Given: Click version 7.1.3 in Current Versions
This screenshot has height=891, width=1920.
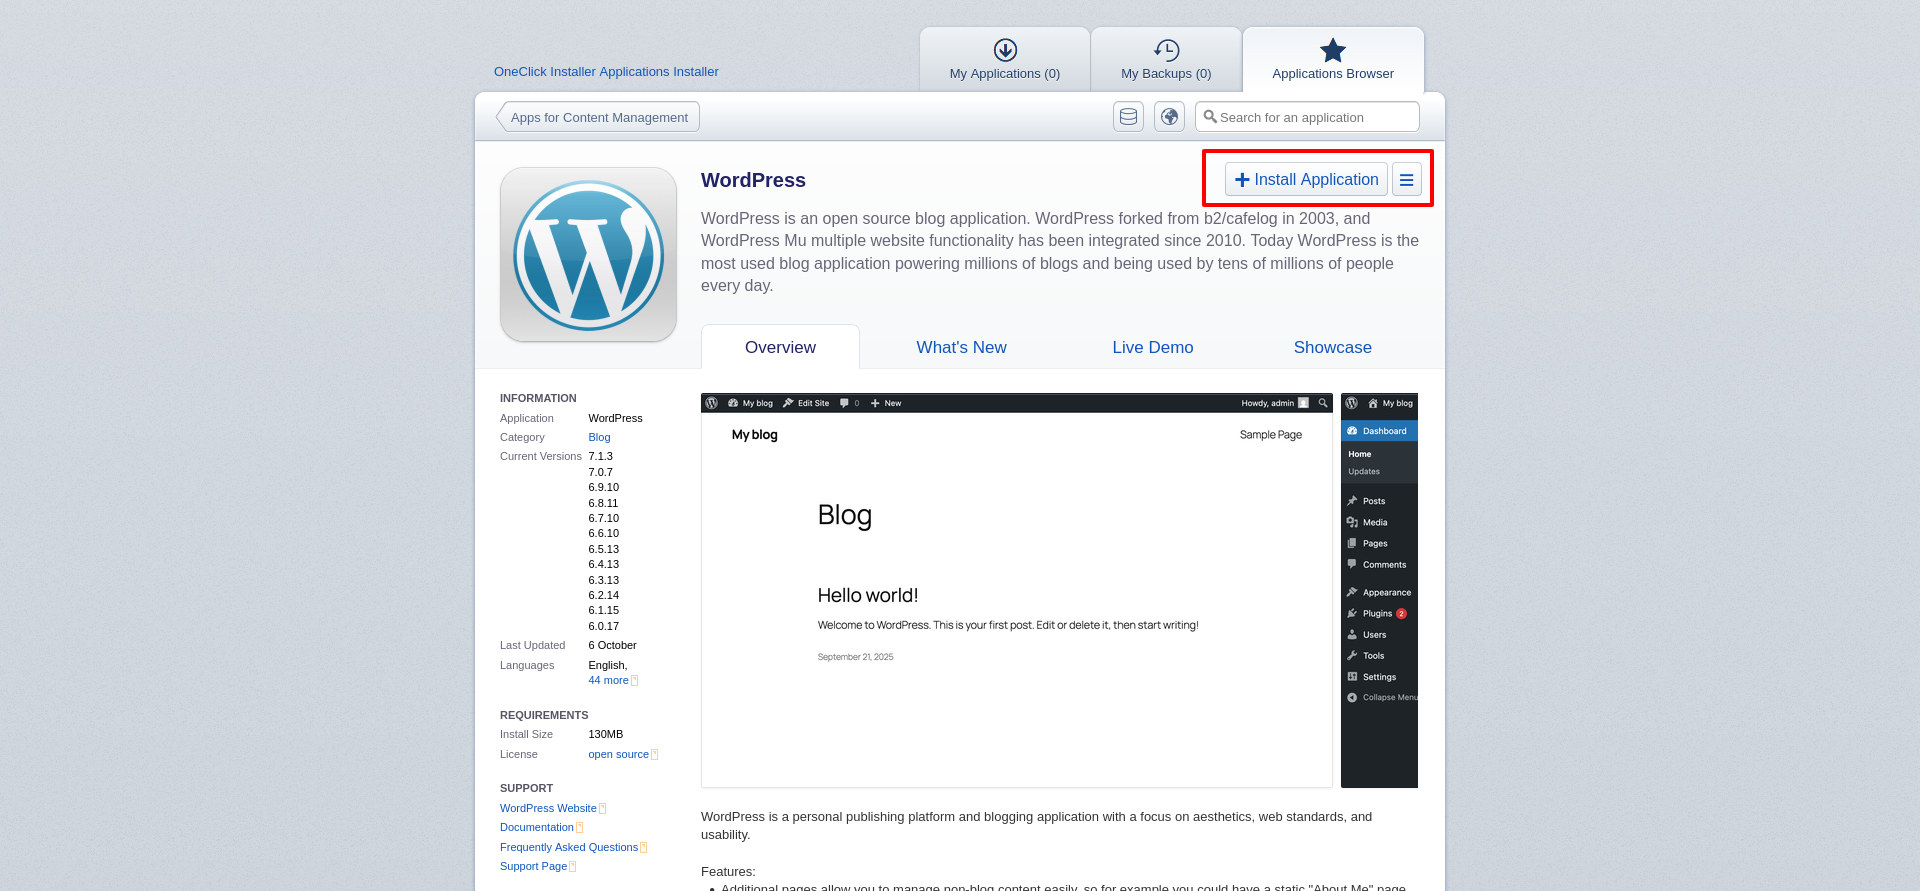Looking at the screenshot, I should (601, 457).
